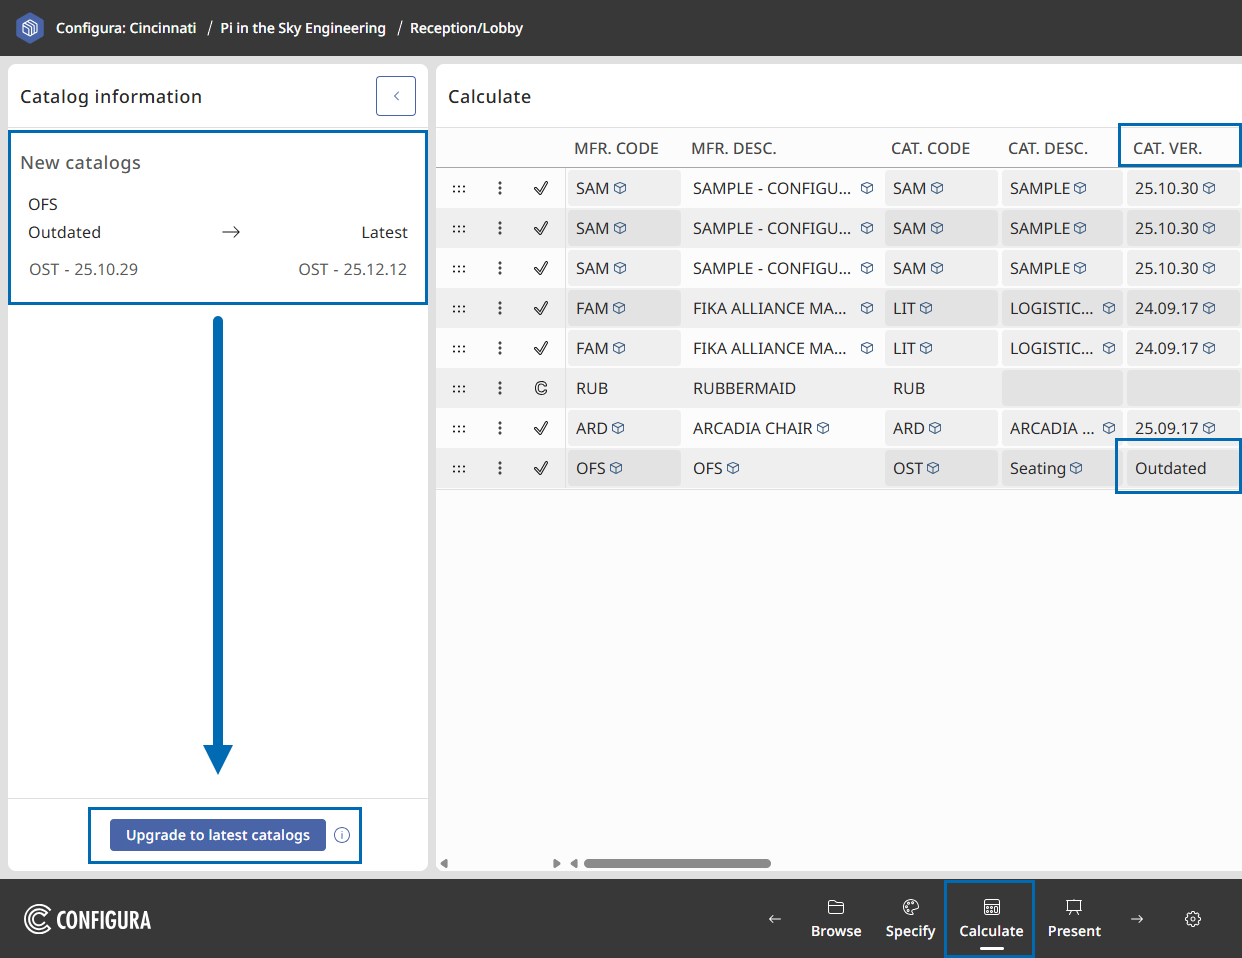Select Reception/Lobby breadcrumb
This screenshot has width=1242, height=958.
tap(466, 28)
